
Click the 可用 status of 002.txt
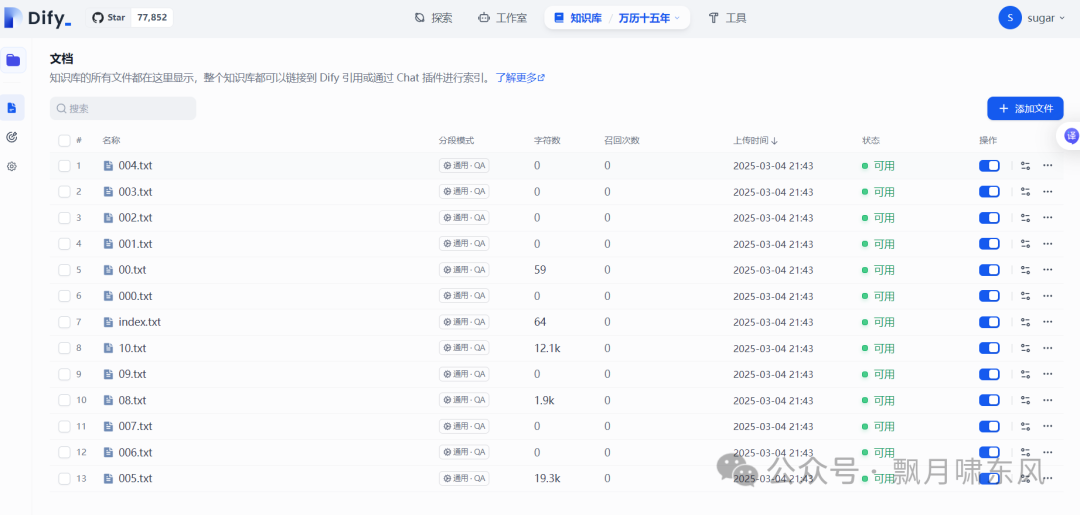click(878, 218)
